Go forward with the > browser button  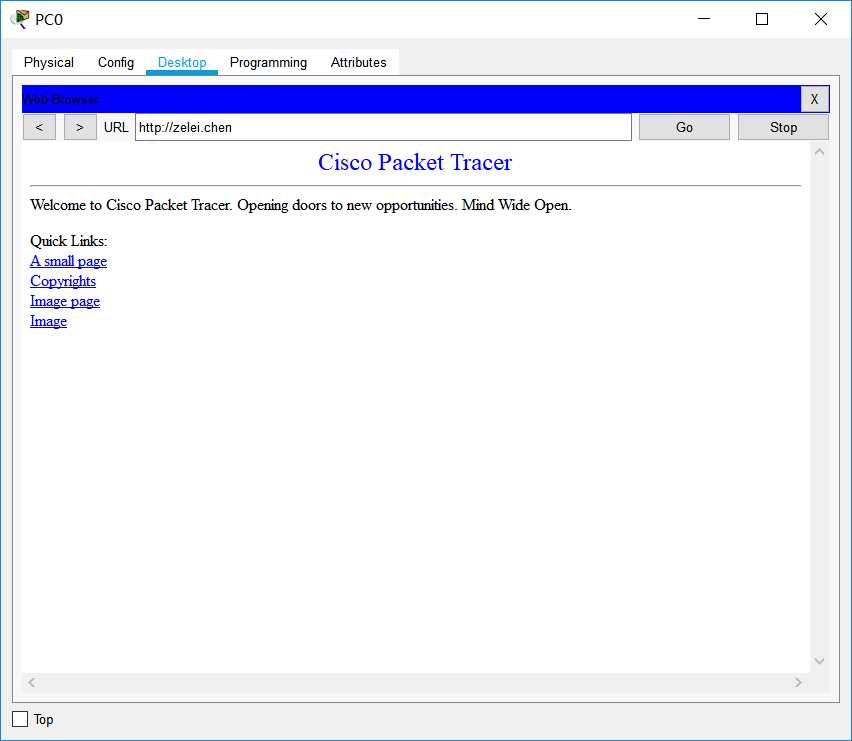[x=80, y=127]
